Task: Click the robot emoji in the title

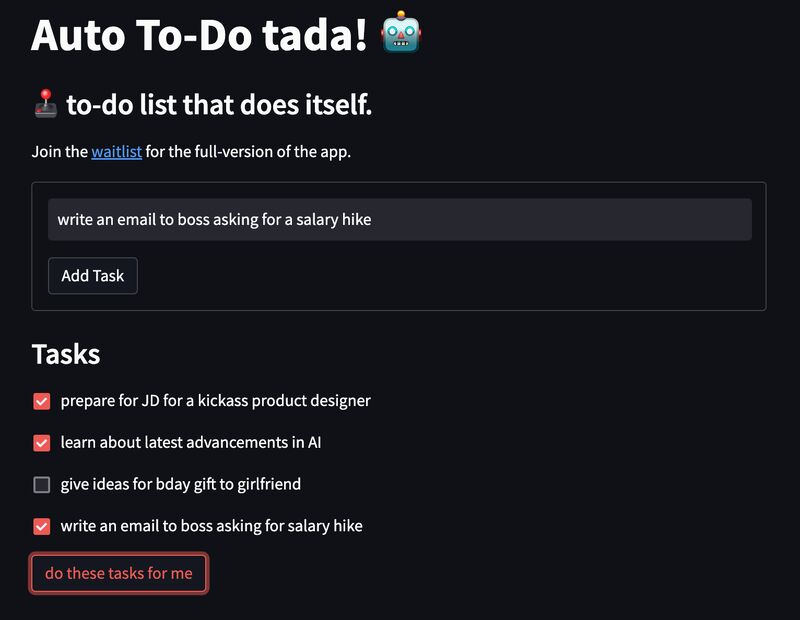Action: tap(401, 32)
